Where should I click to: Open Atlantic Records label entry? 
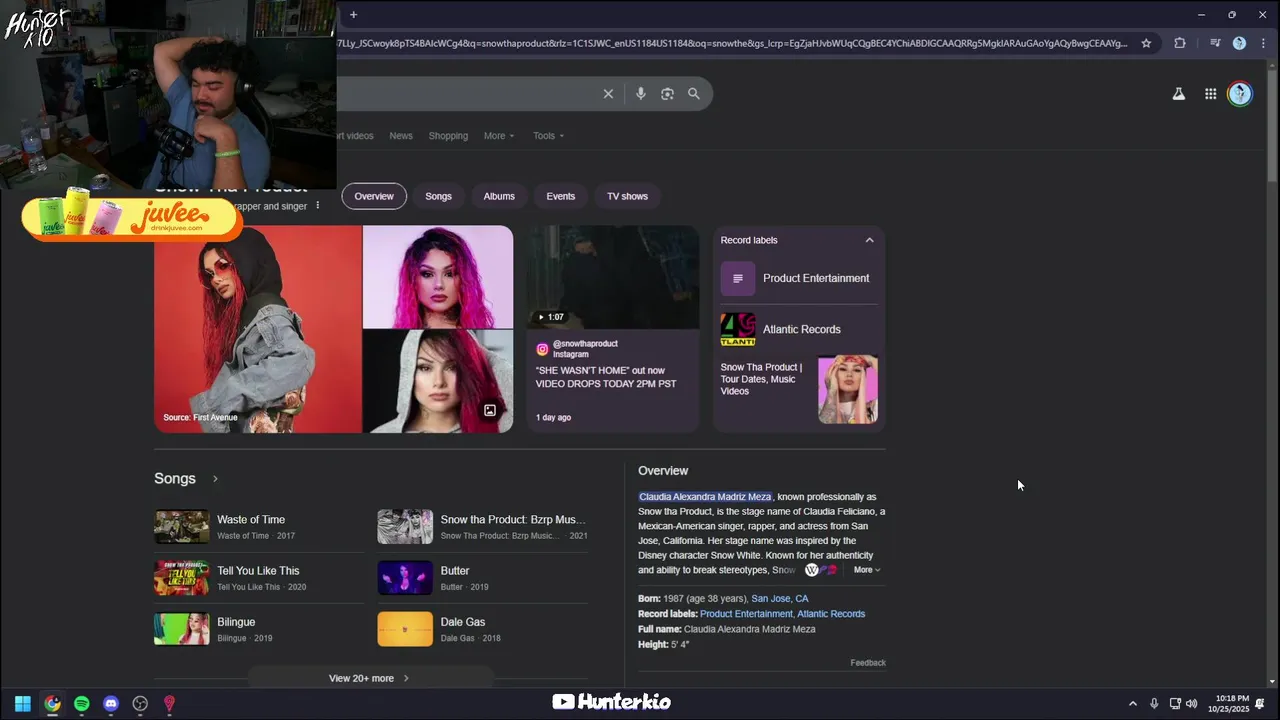799,329
